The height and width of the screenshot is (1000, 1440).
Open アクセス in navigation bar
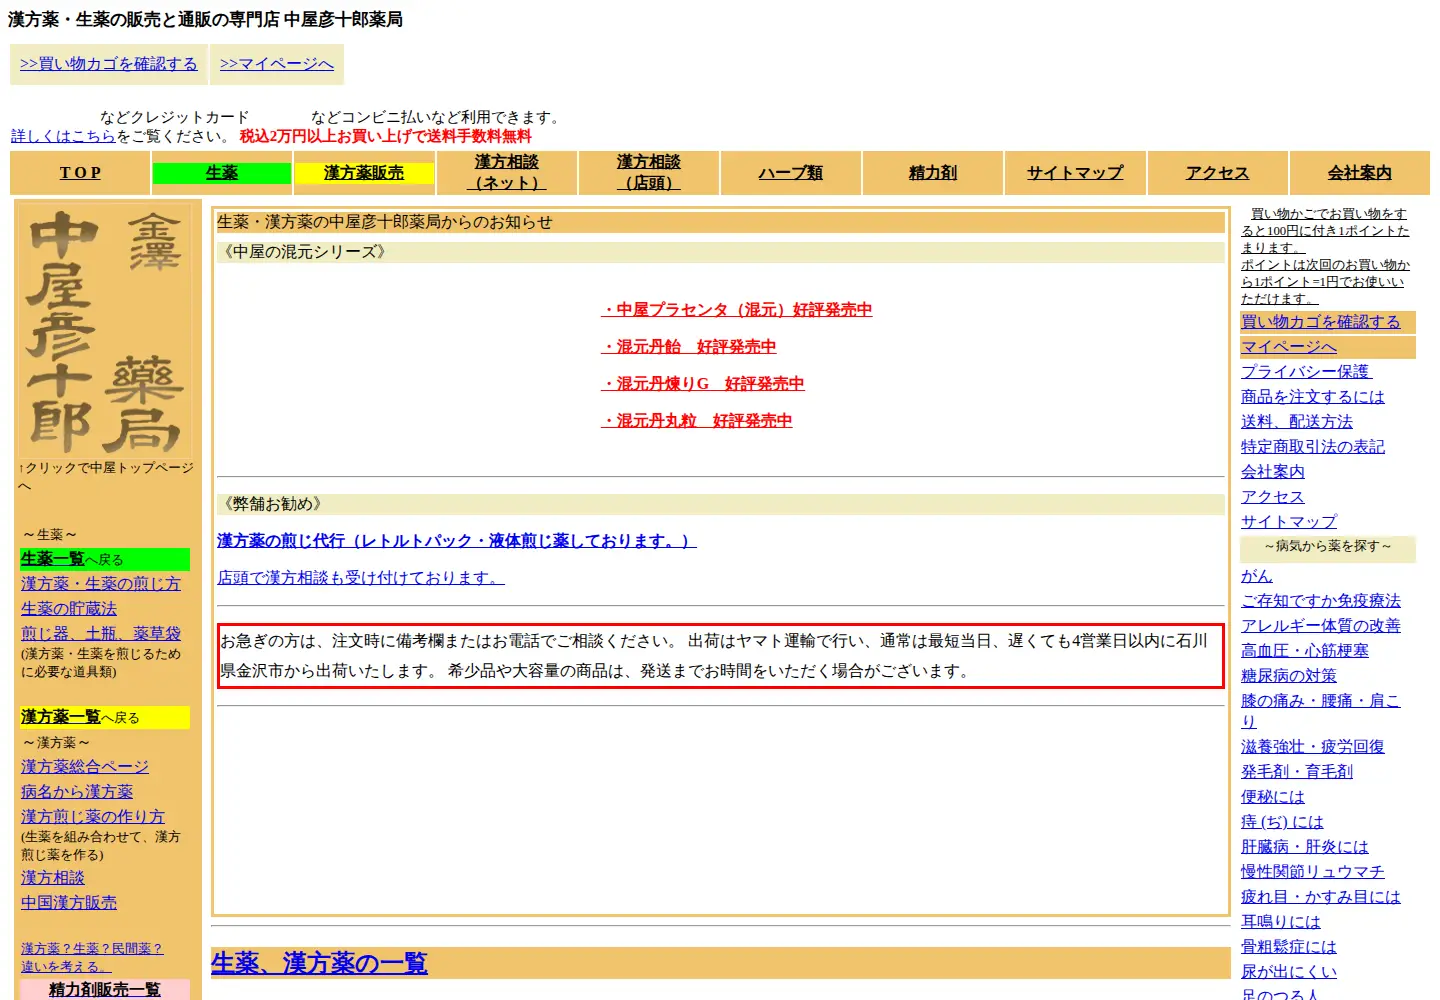coord(1217,173)
